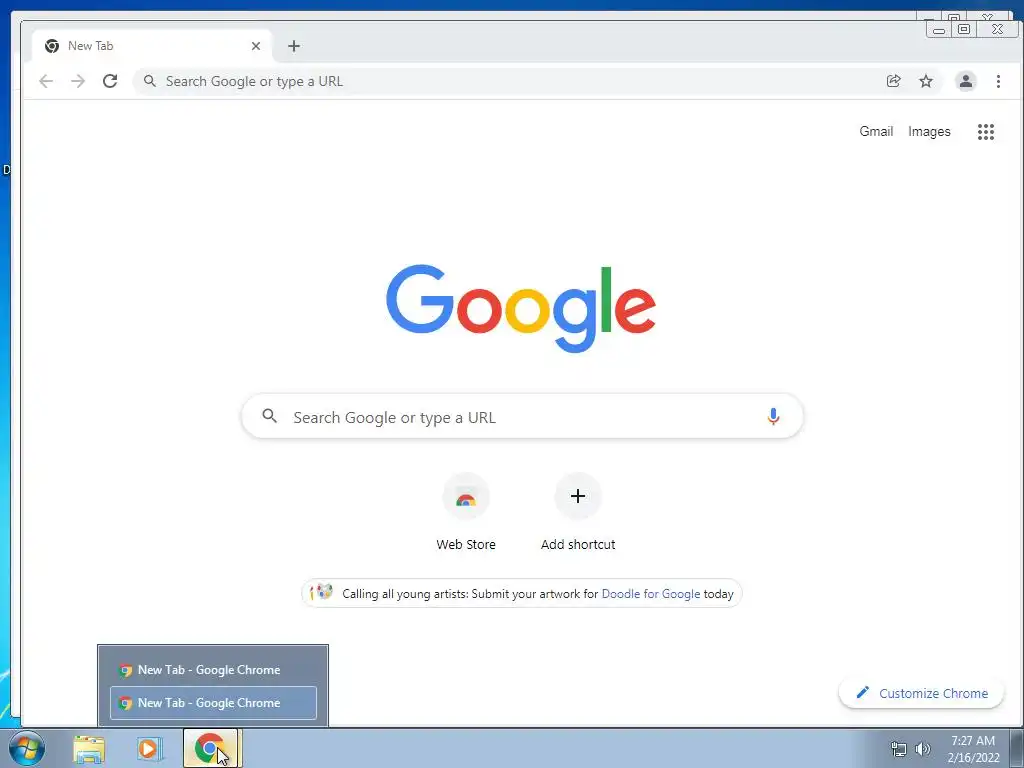Launch Windows Media Player from the taskbar
1024x768 pixels.
click(x=150, y=749)
